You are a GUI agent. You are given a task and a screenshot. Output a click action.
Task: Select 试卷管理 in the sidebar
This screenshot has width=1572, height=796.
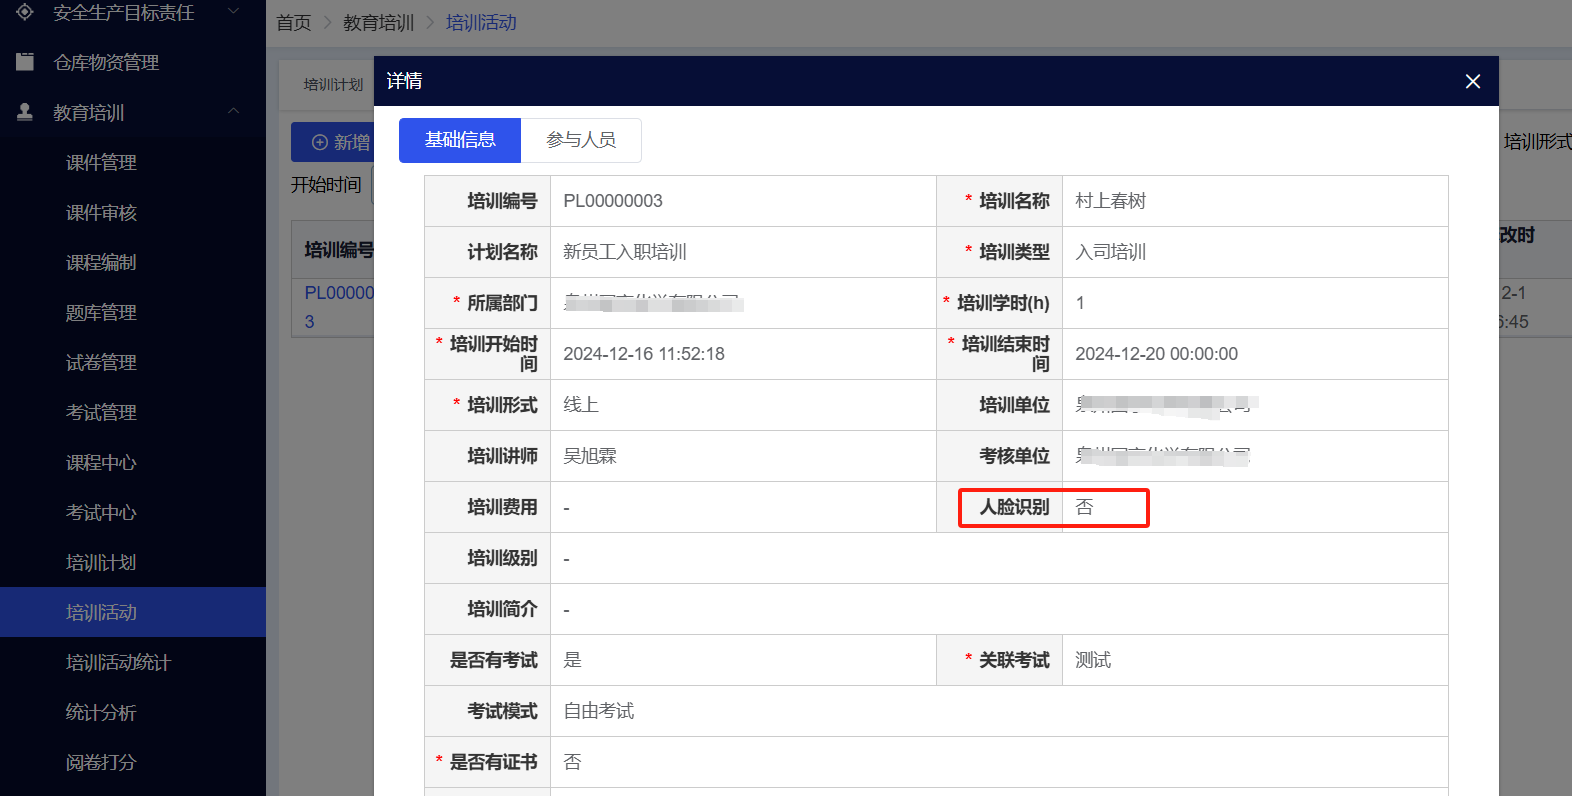click(101, 362)
